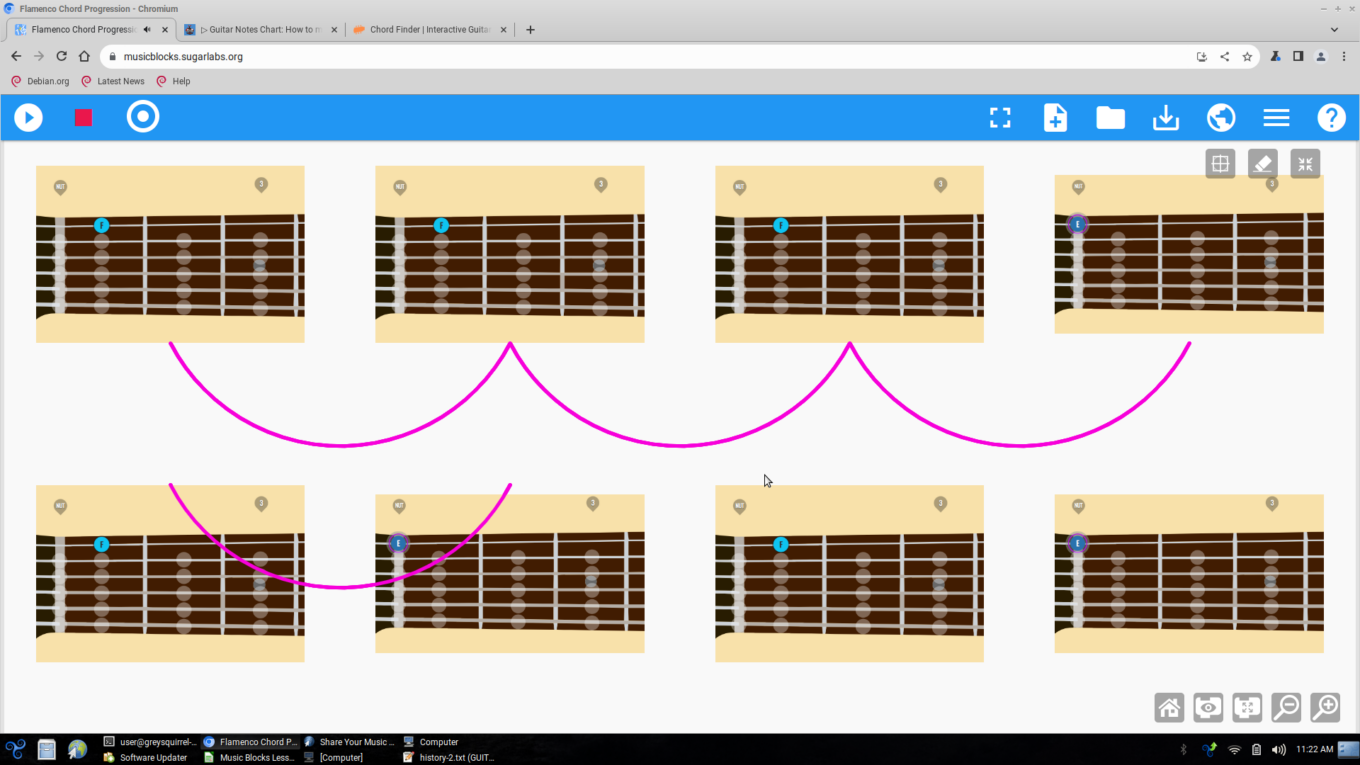Click the record circle icon
This screenshot has width=1360, height=765.
[x=143, y=117]
